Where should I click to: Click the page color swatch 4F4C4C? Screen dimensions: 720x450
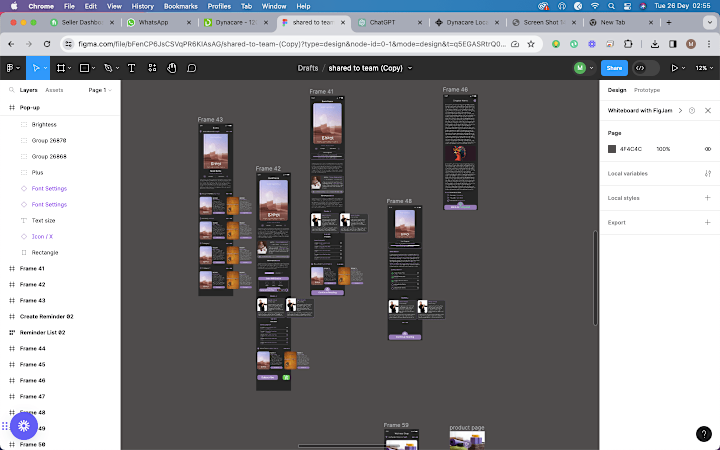[x=612, y=149]
